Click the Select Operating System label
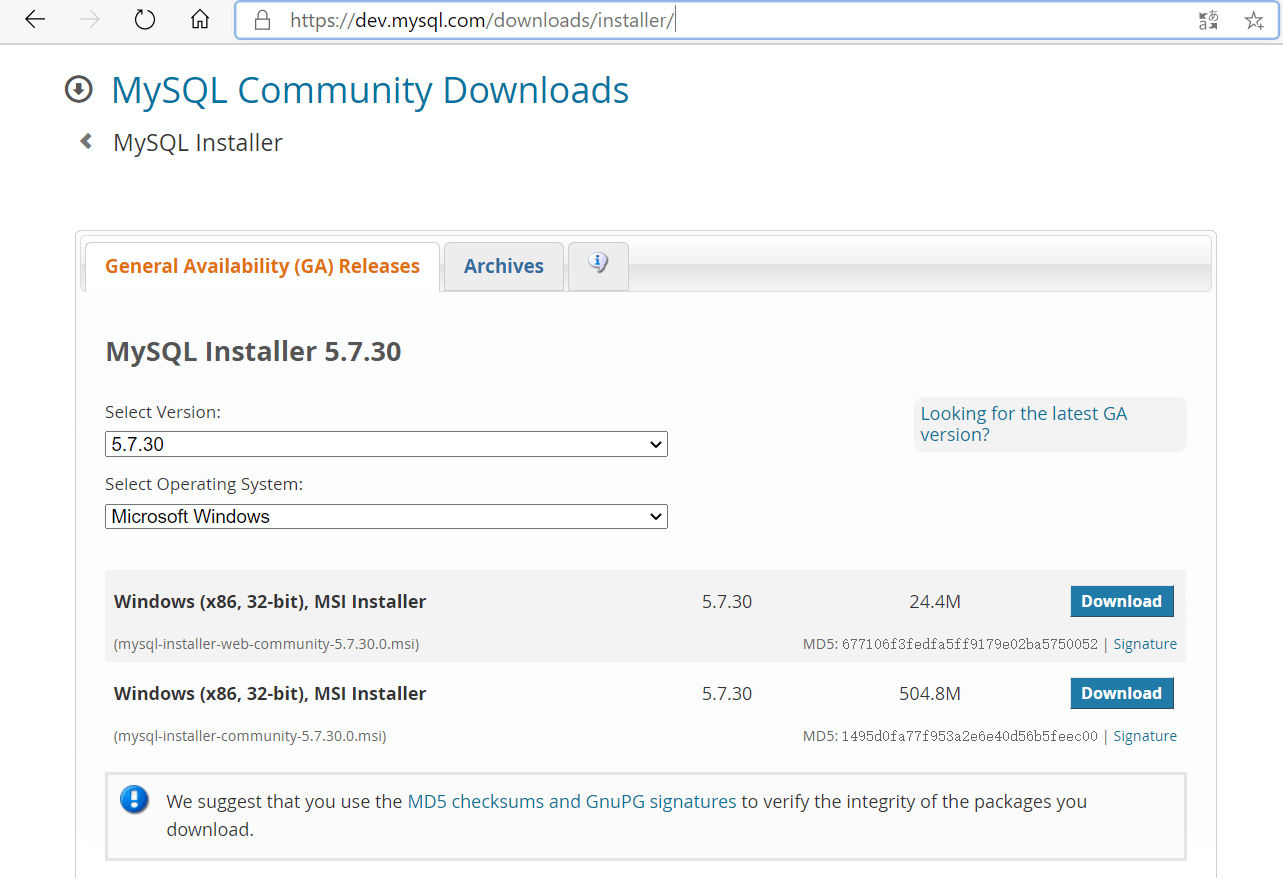 (x=204, y=484)
